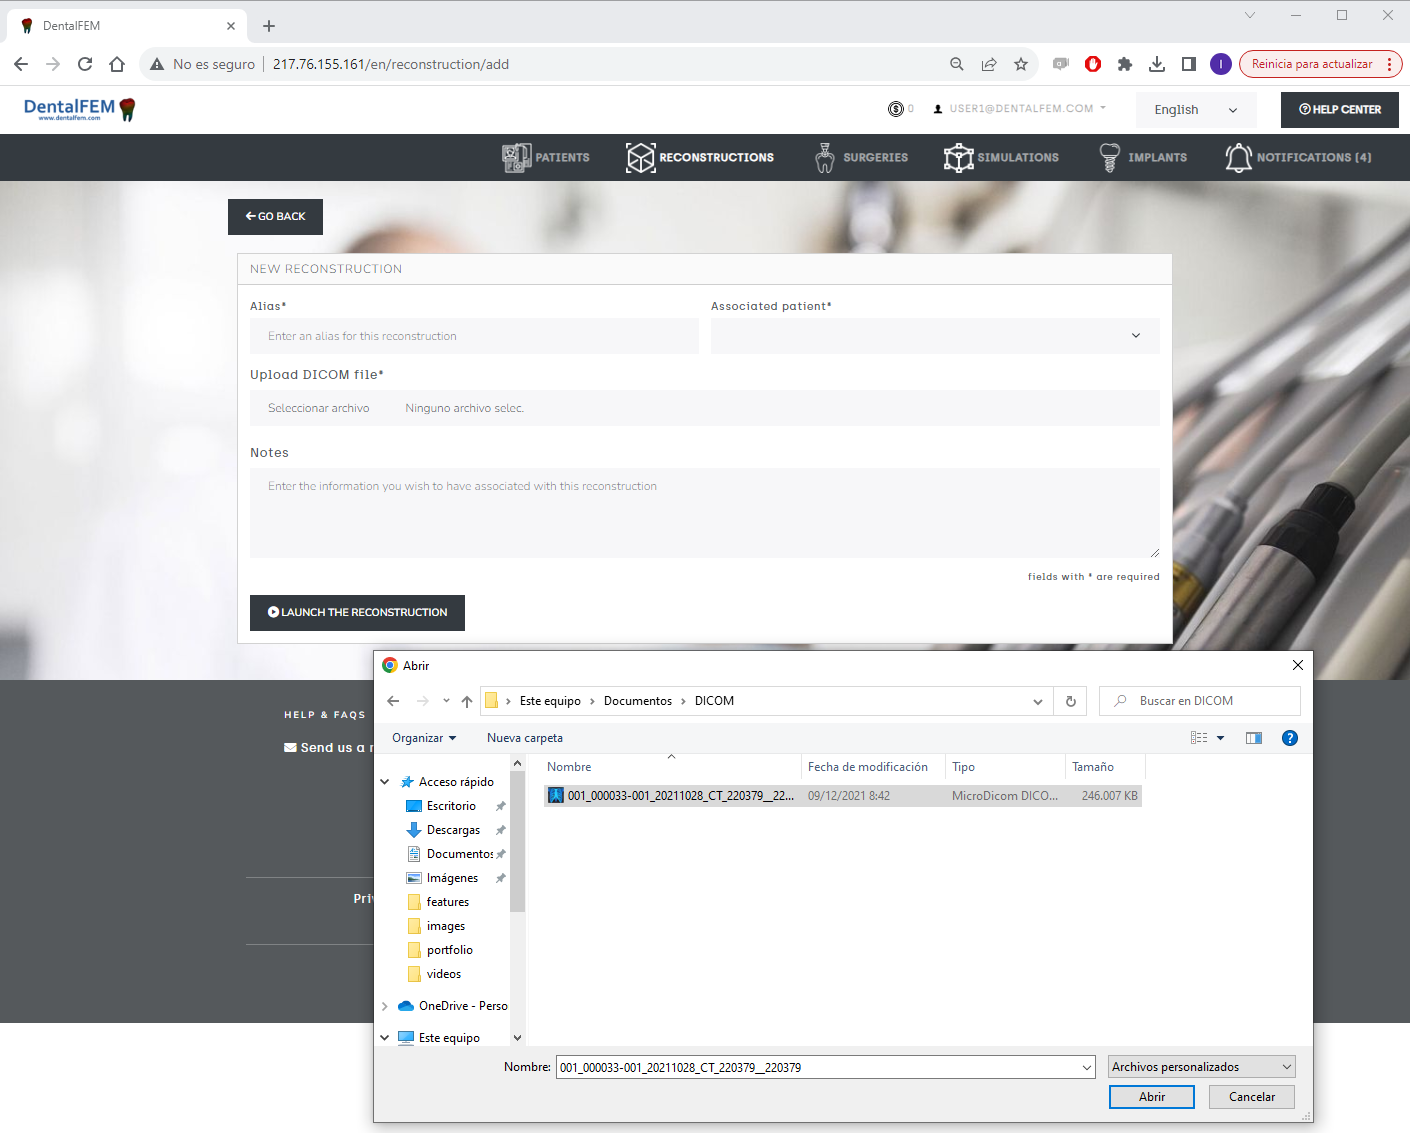Expand the Associated patient dropdown
This screenshot has width=1410, height=1133.
[x=934, y=336]
